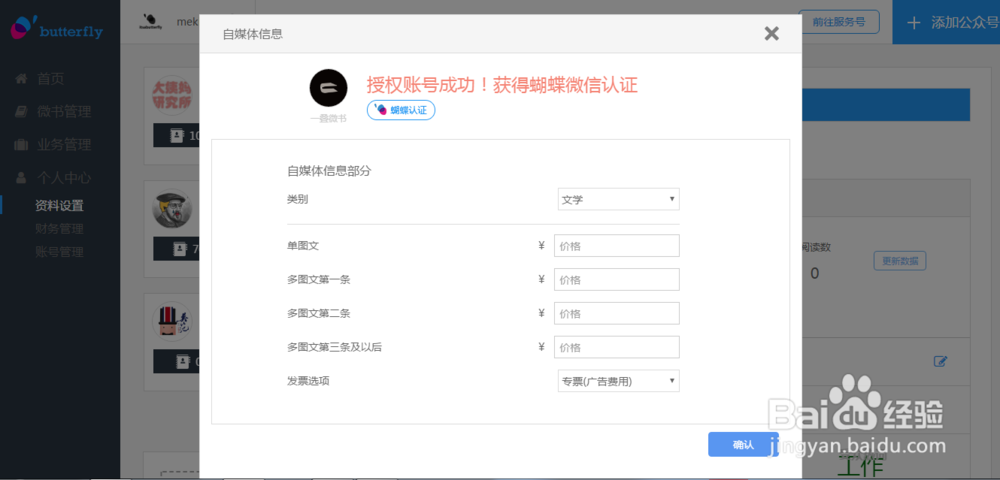Click the masked-face account avatar
This screenshot has width=1000, height=480.
click(172, 208)
